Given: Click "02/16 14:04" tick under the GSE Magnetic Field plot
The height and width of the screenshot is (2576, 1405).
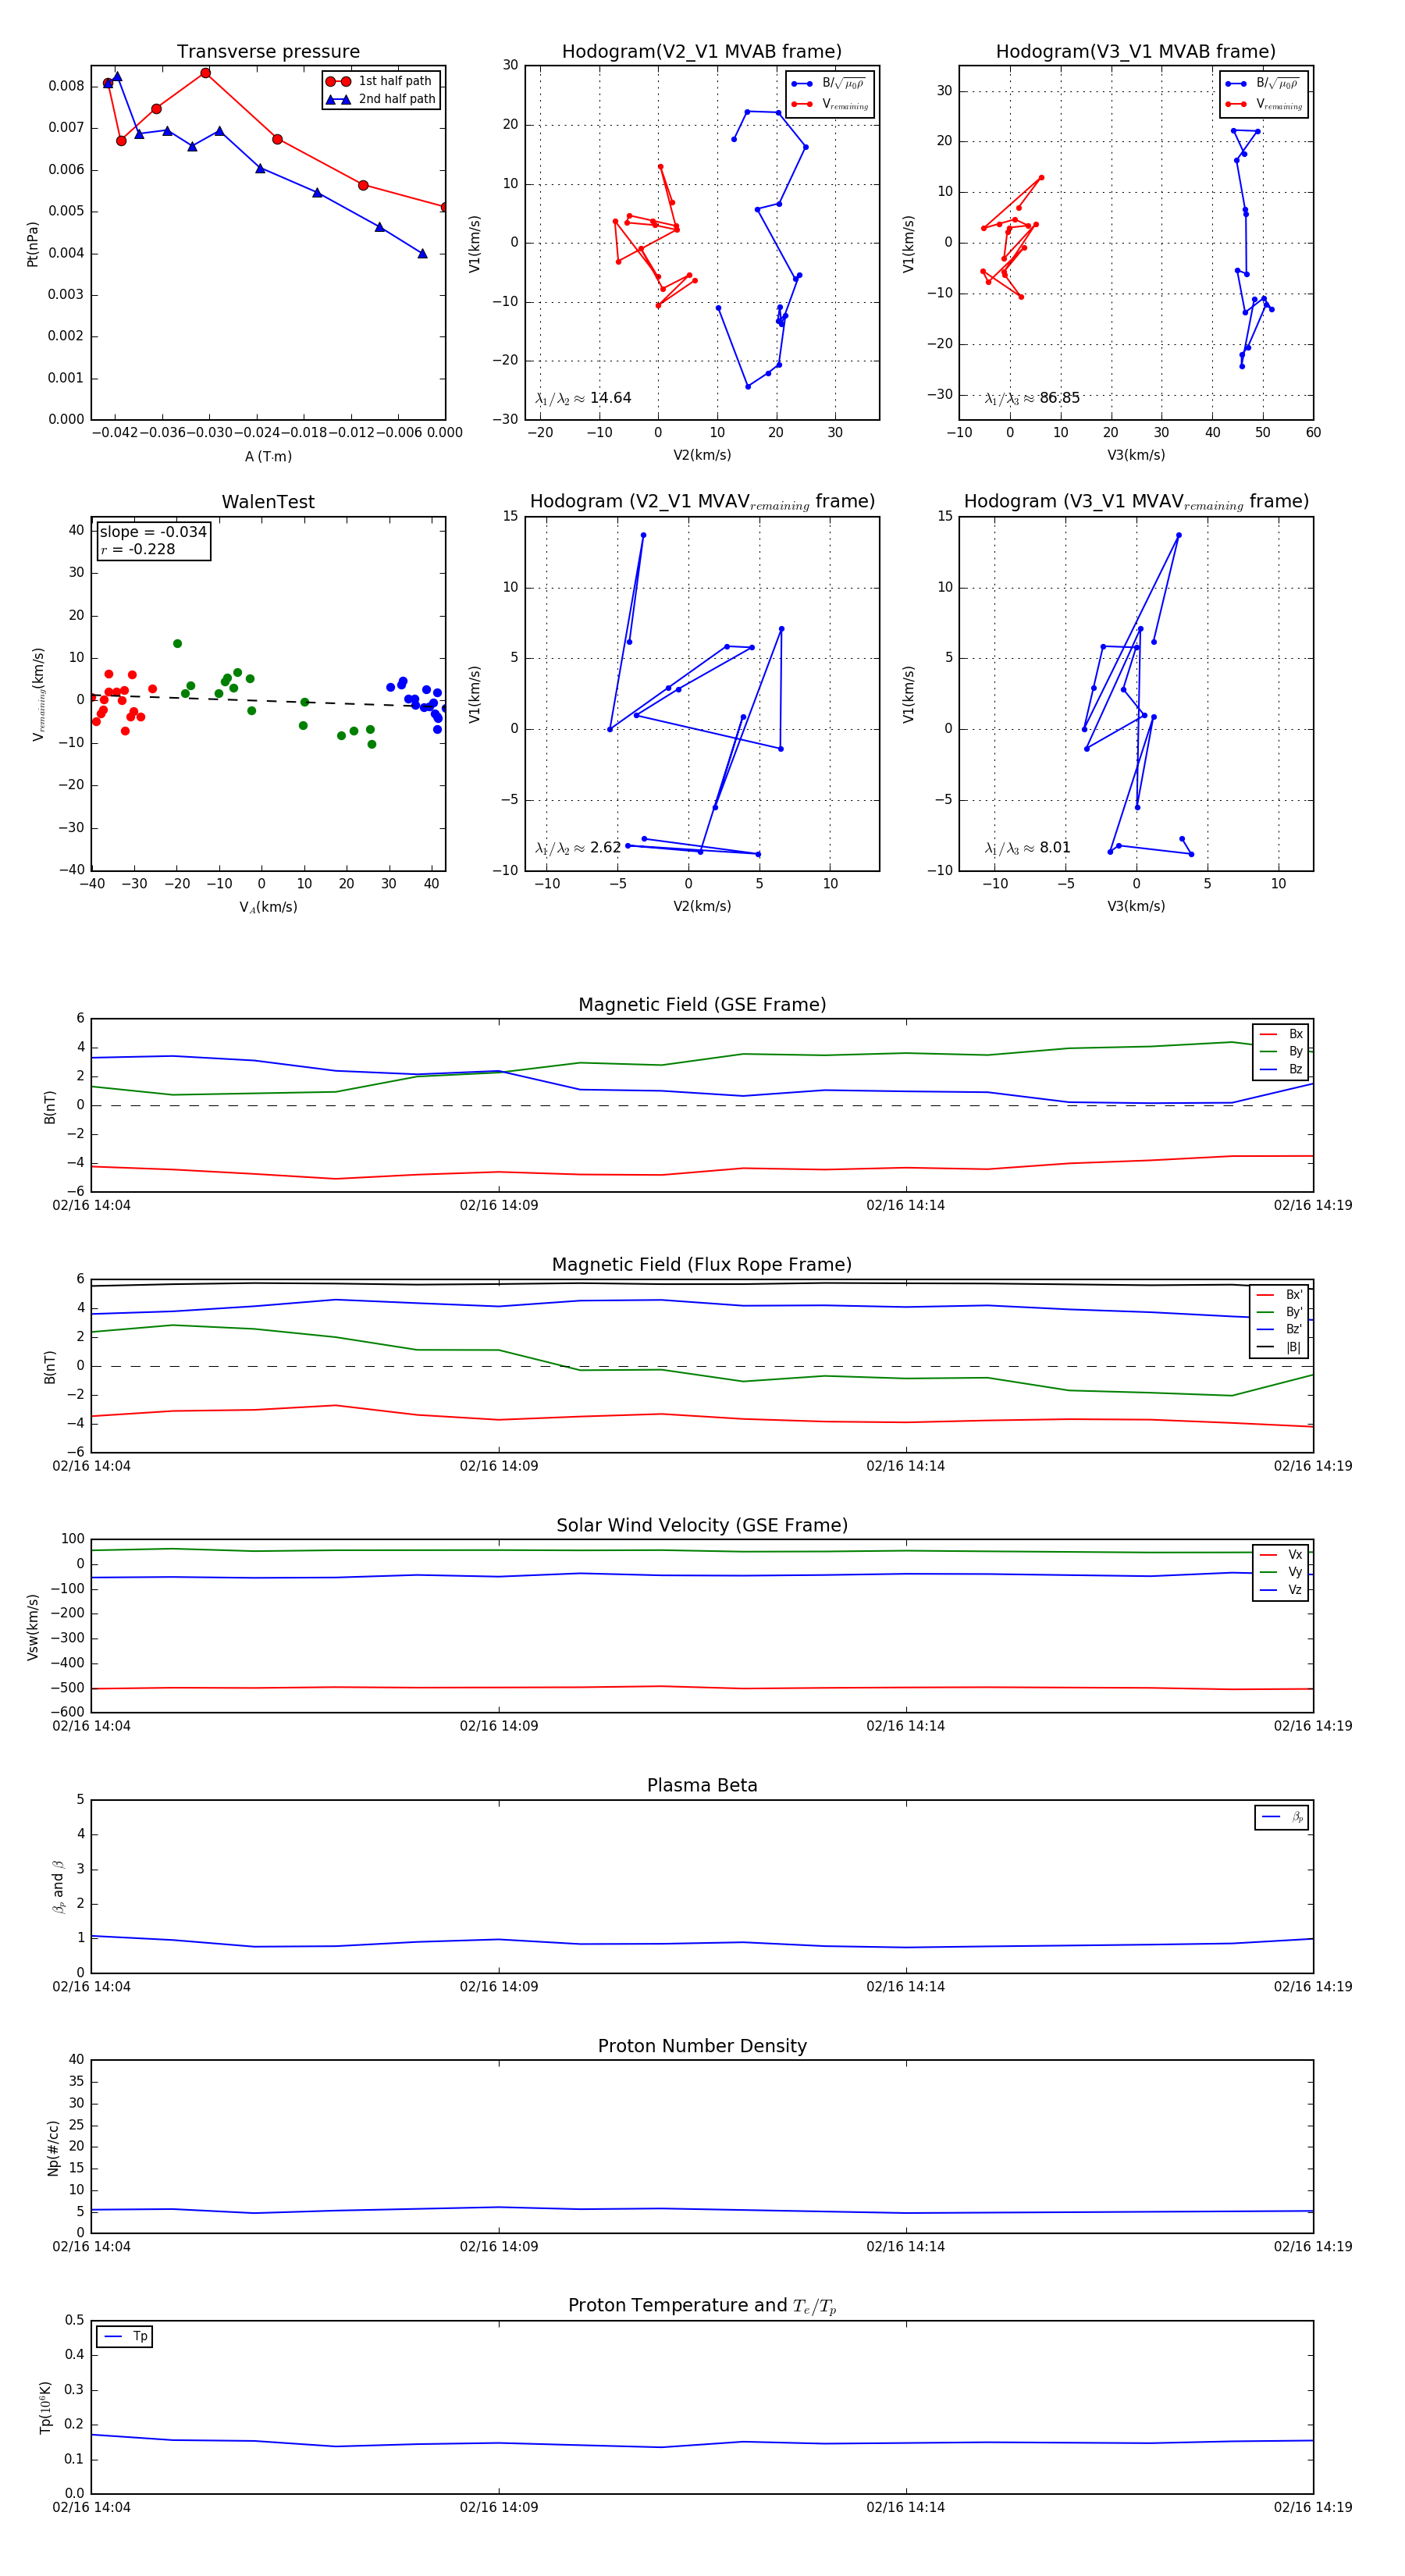Looking at the screenshot, I should [x=91, y=1205].
